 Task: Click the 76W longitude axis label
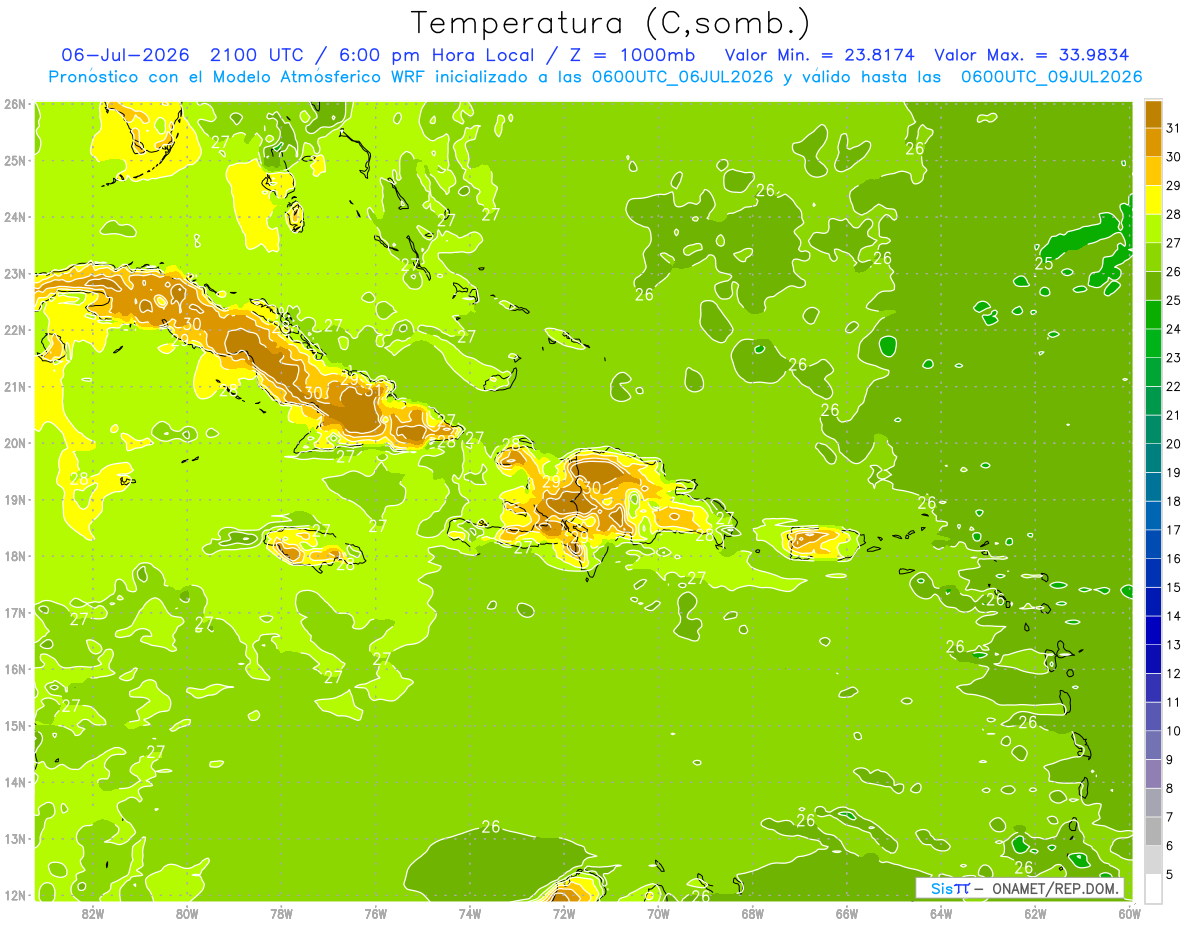[375, 913]
